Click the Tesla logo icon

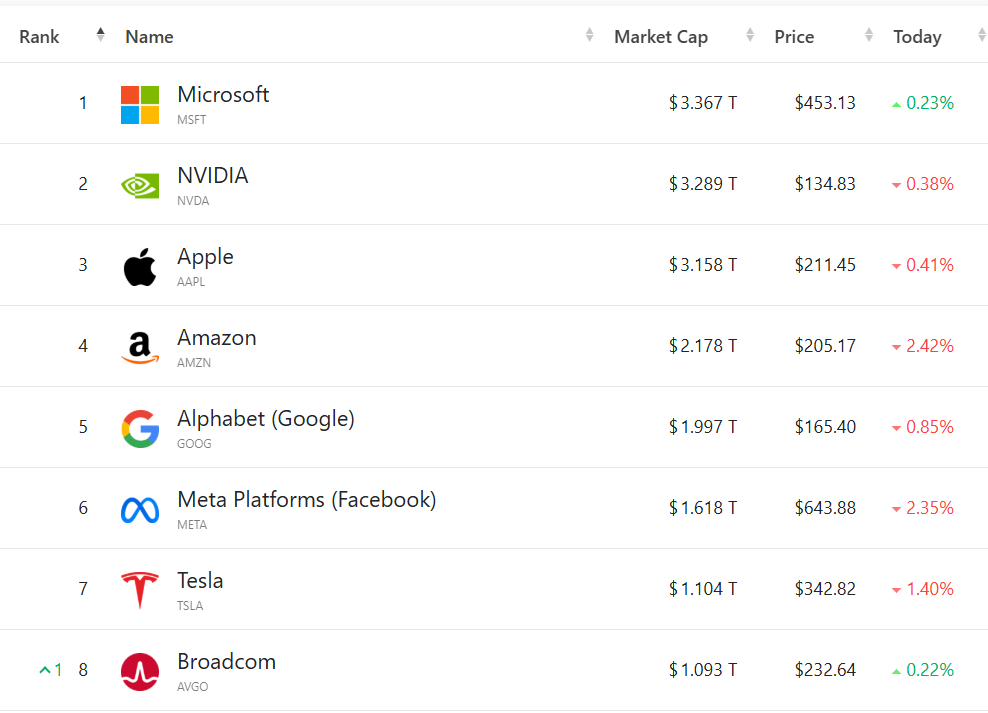[x=140, y=590]
